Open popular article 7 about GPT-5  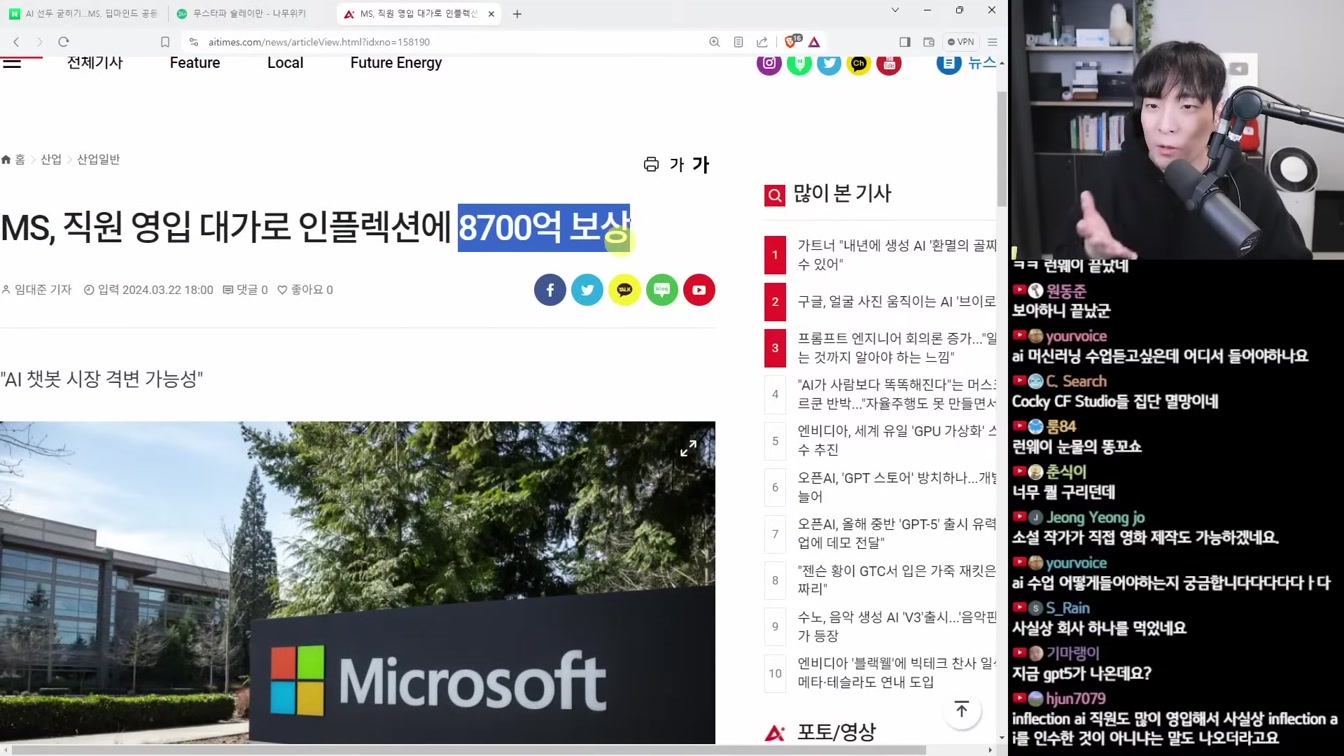point(897,533)
